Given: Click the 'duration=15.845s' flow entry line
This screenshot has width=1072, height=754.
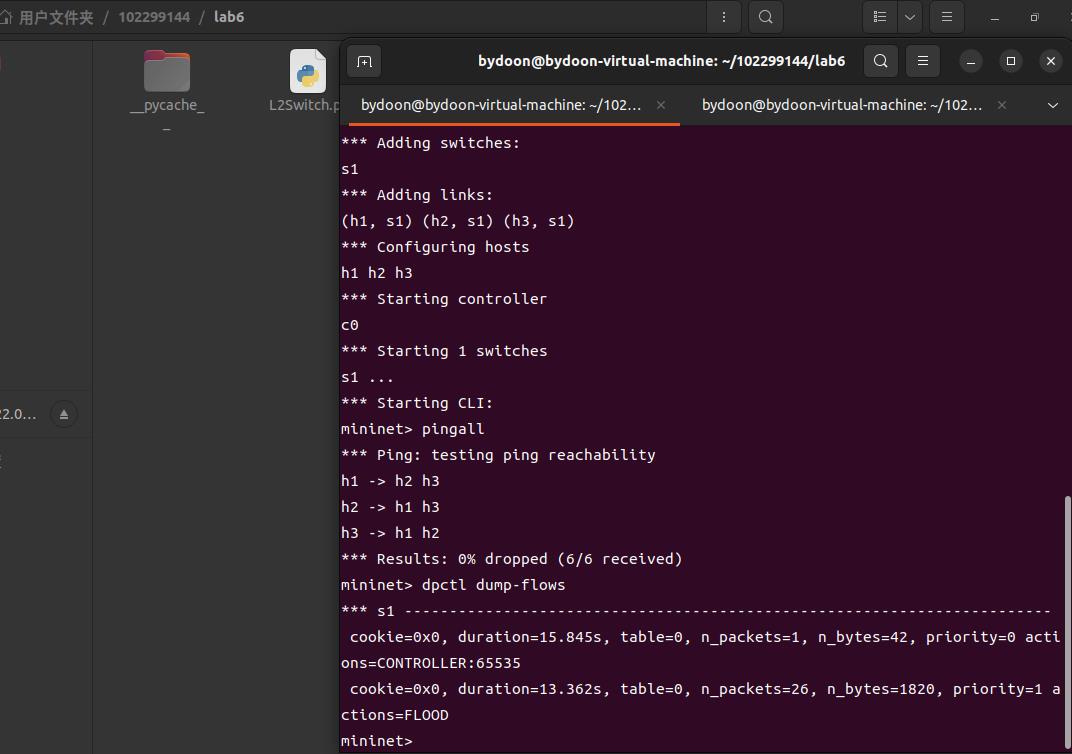Looking at the screenshot, I should pos(705,637).
